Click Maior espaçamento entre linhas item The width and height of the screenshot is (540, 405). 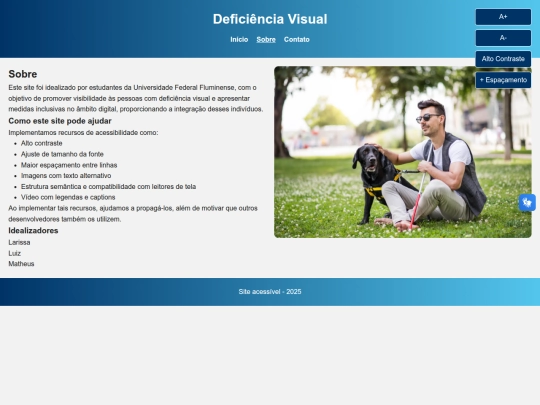coord(69,165)
